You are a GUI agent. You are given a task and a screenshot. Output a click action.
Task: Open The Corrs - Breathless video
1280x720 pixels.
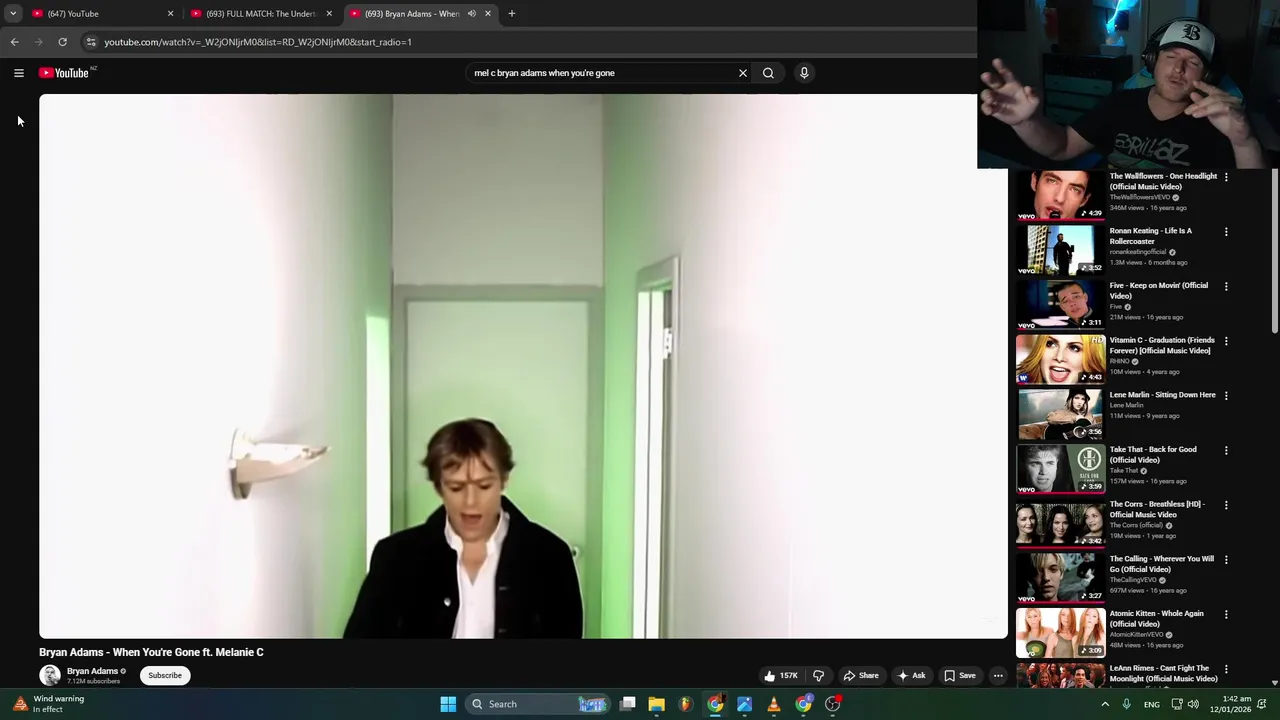point(1157,509)
